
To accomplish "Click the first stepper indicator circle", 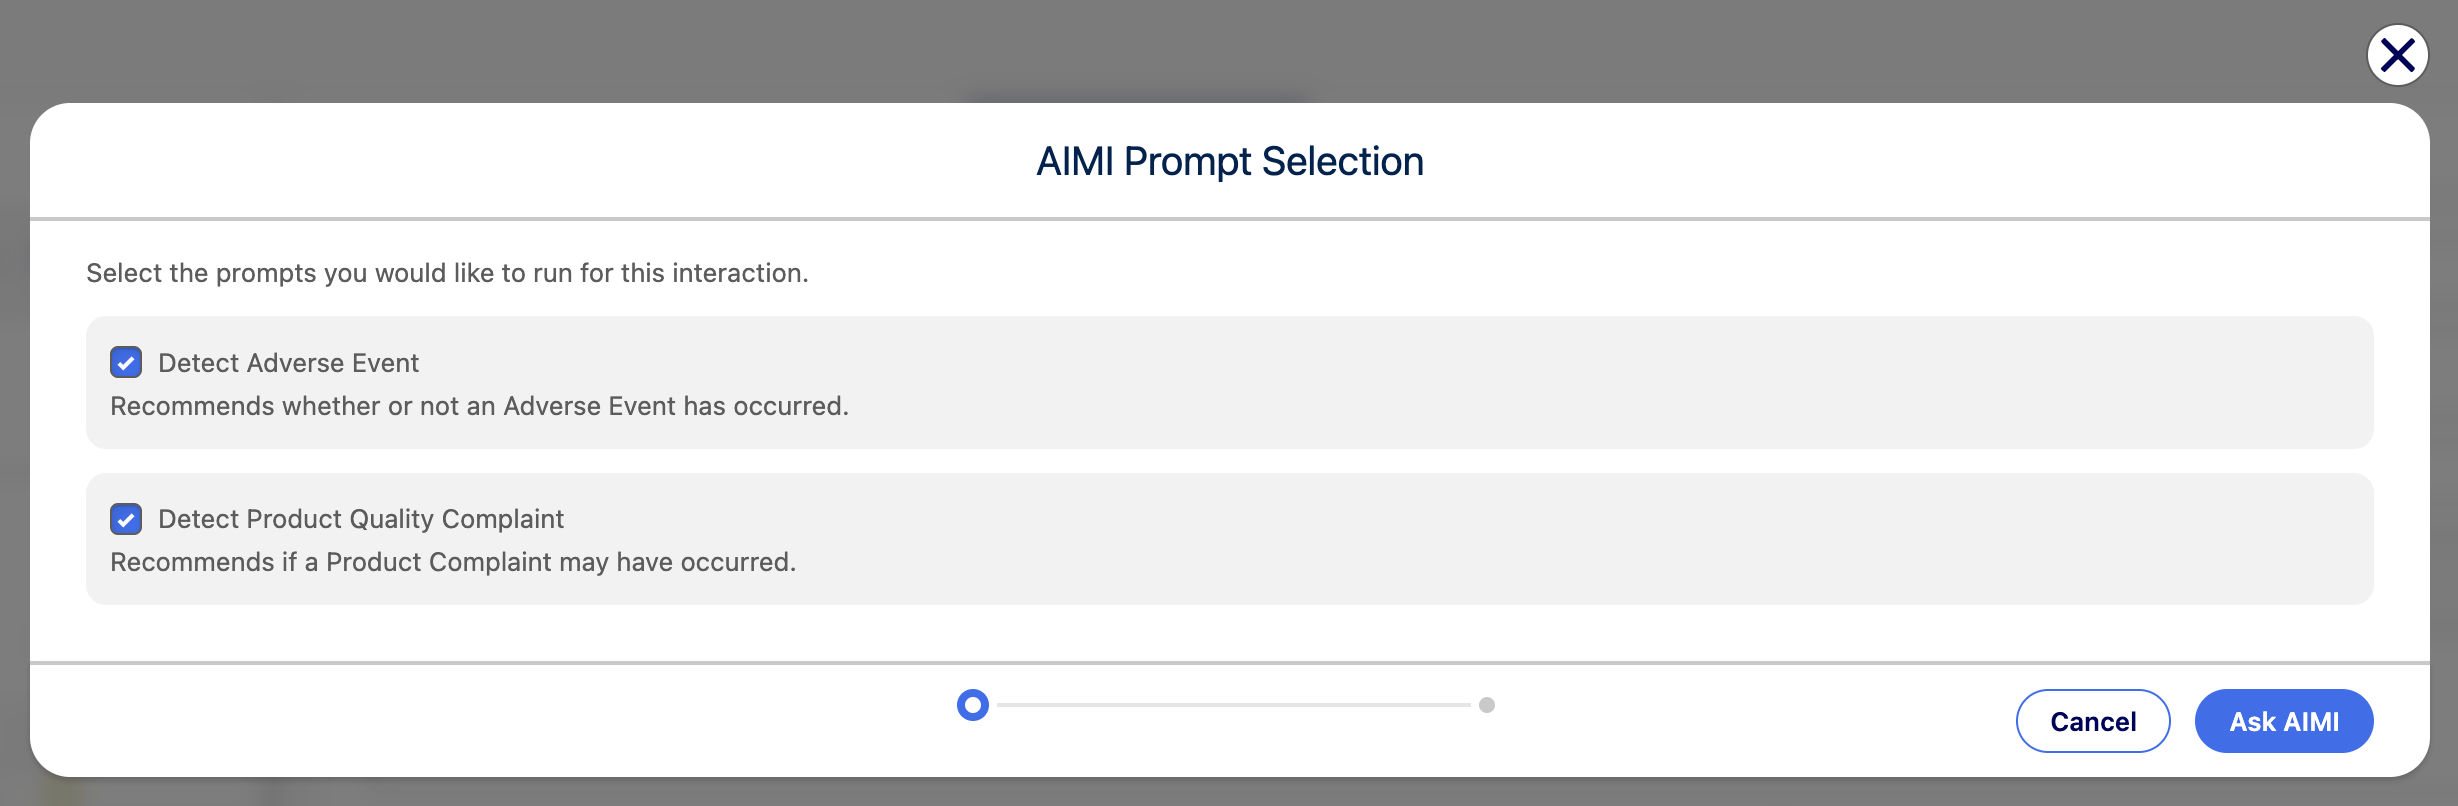I will (x=972, y=705).
